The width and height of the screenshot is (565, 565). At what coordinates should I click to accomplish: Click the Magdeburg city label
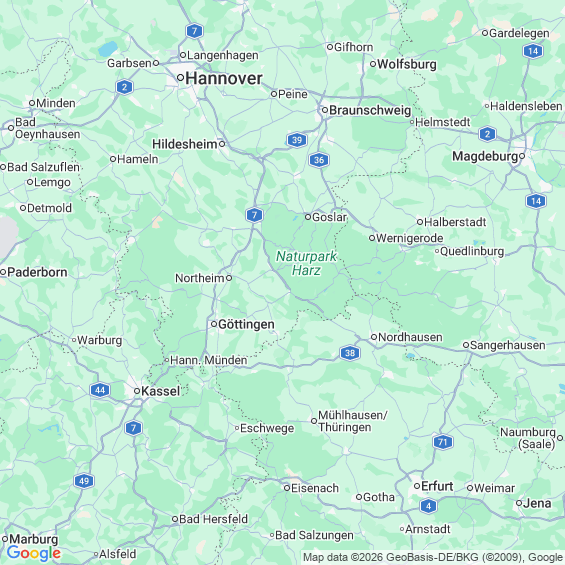click(x=485, y=156)
